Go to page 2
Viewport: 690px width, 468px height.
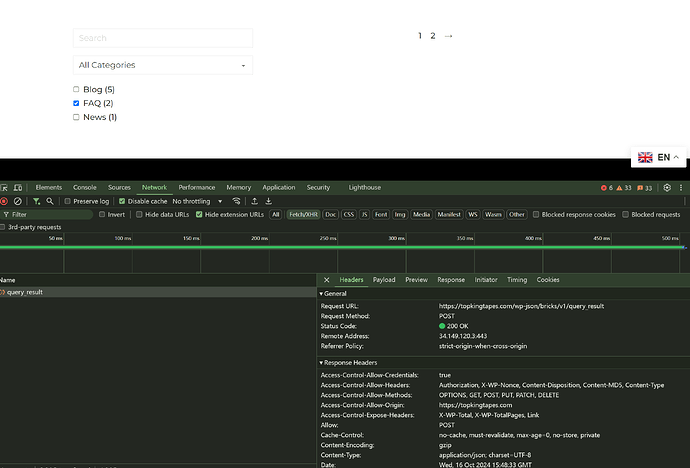(x=433, y=36)
